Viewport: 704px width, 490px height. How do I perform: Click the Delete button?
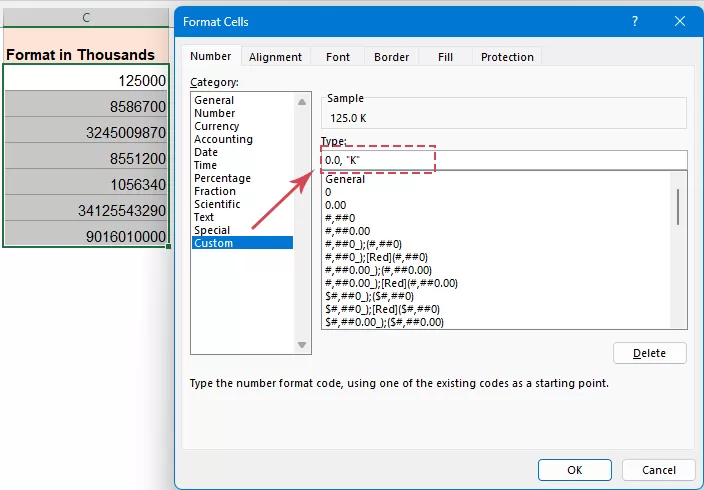tap(650, 353)
